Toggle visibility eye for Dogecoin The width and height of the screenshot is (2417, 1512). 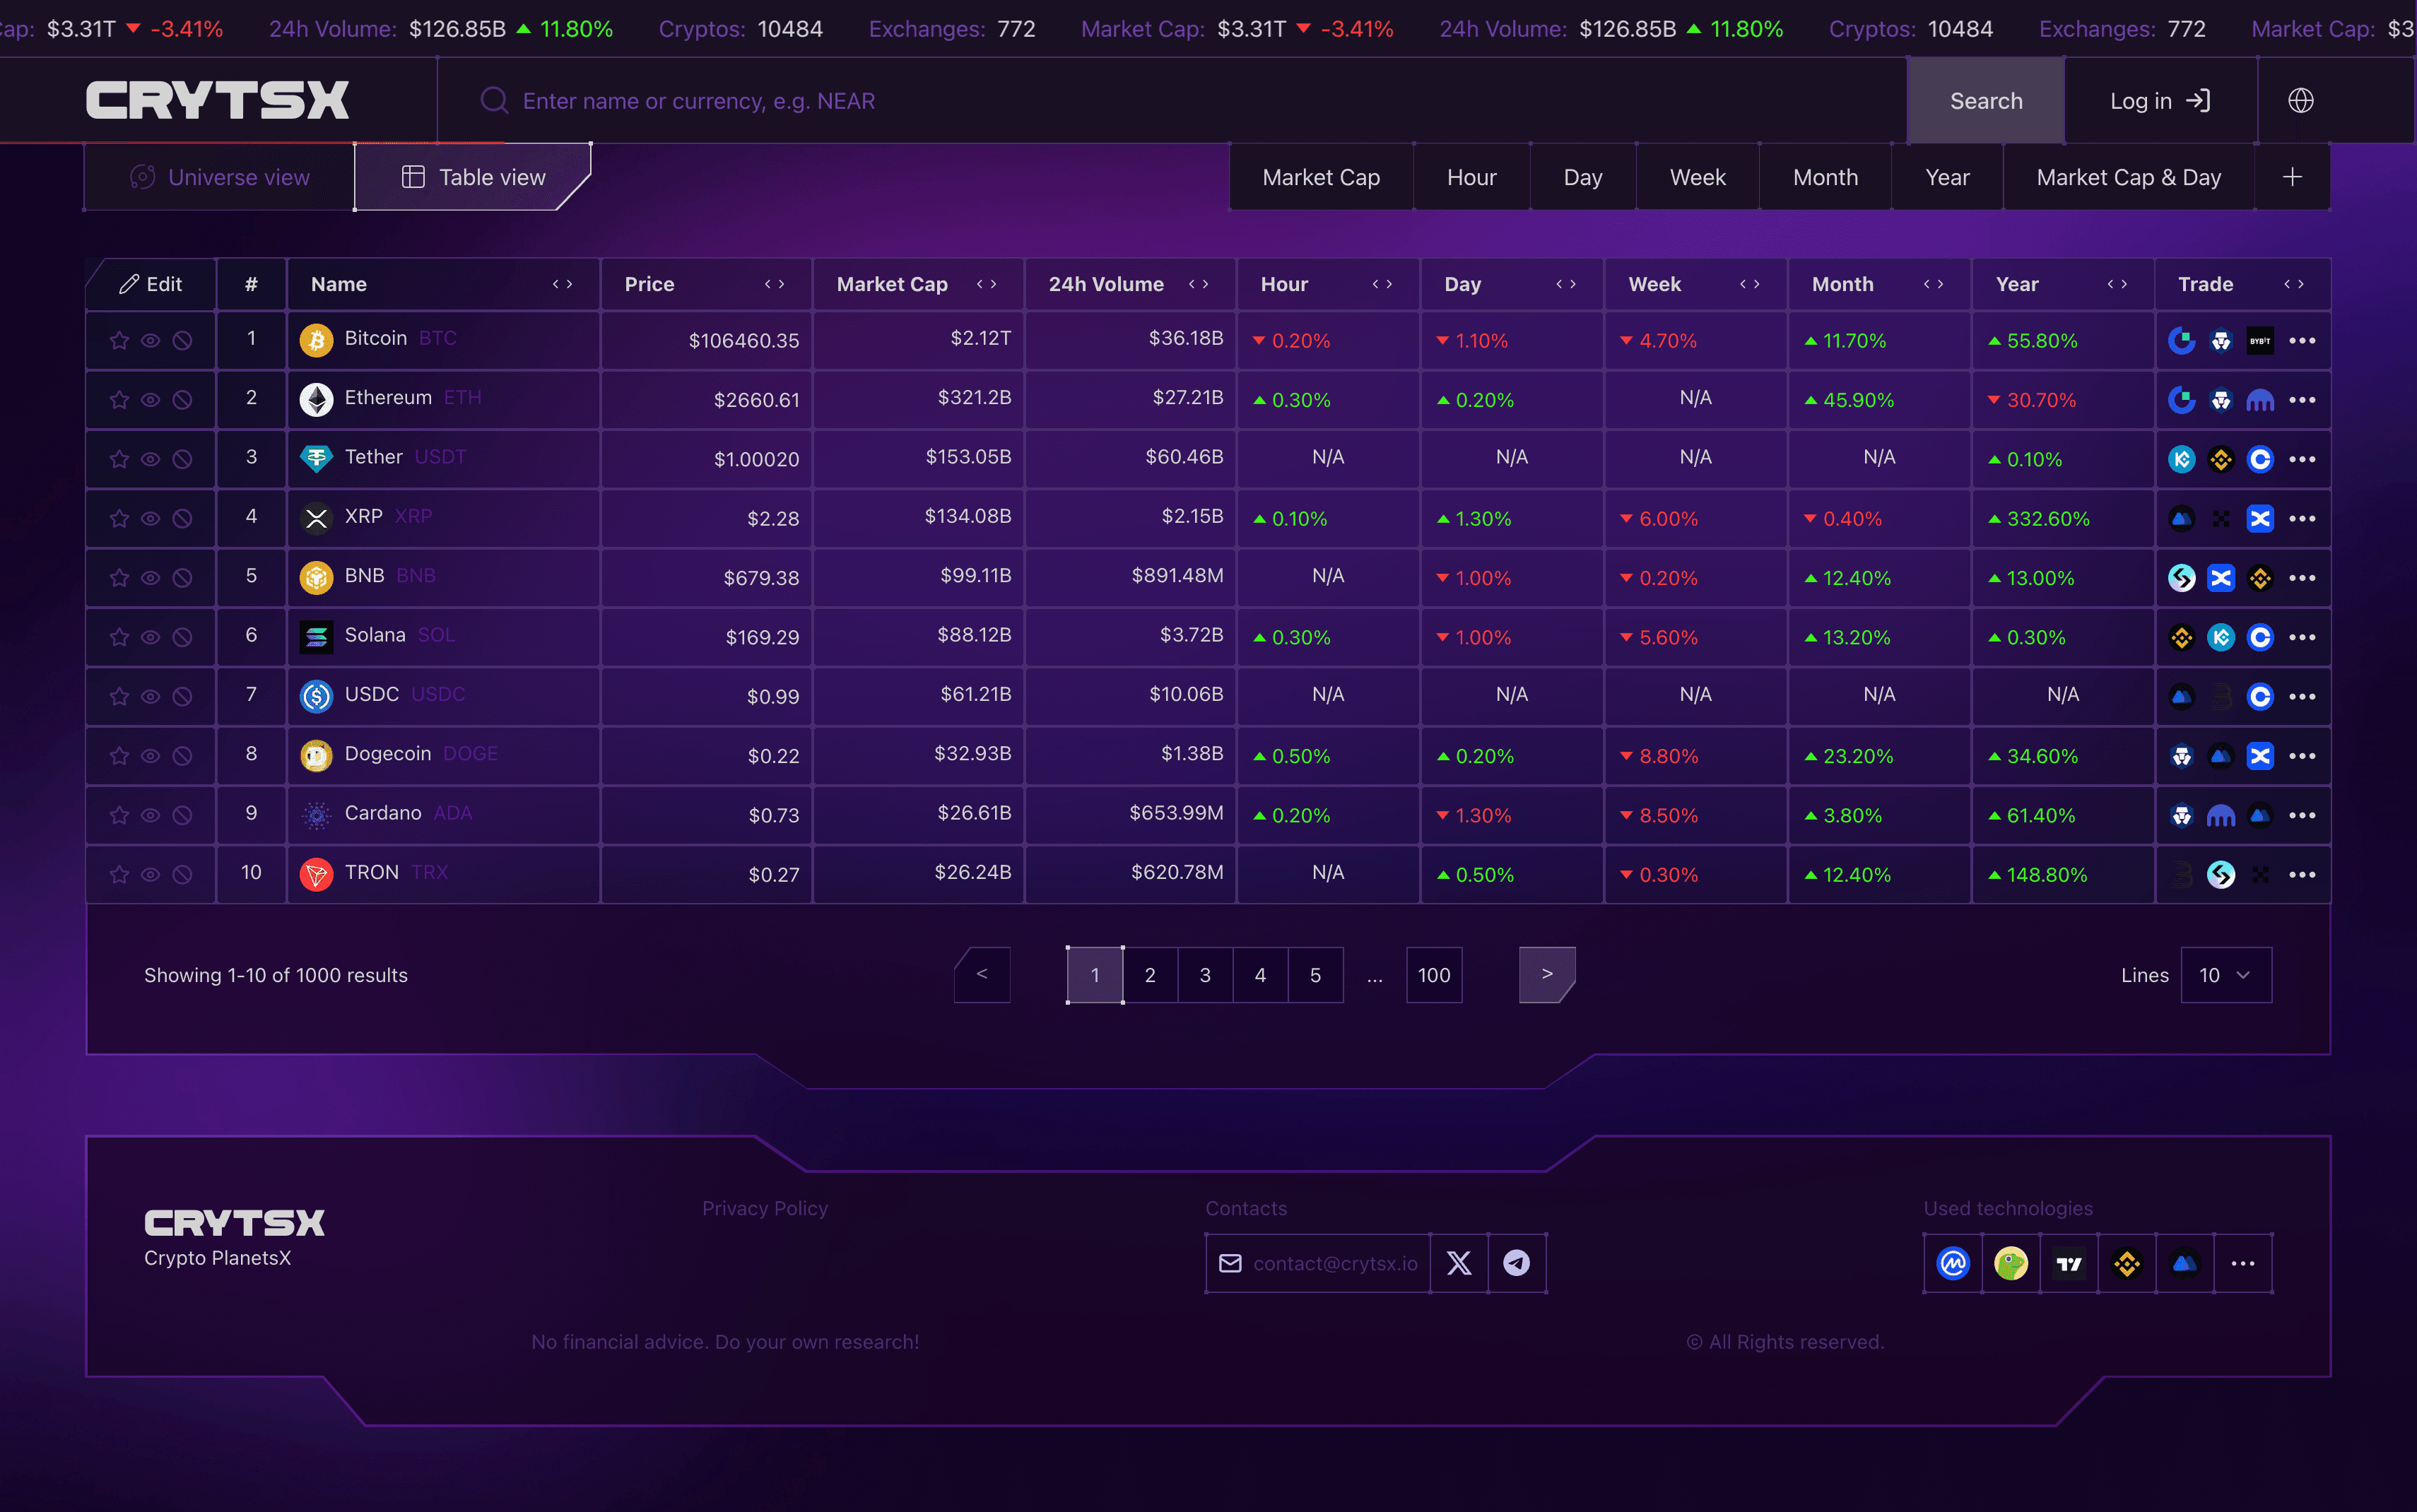(150, 756)
